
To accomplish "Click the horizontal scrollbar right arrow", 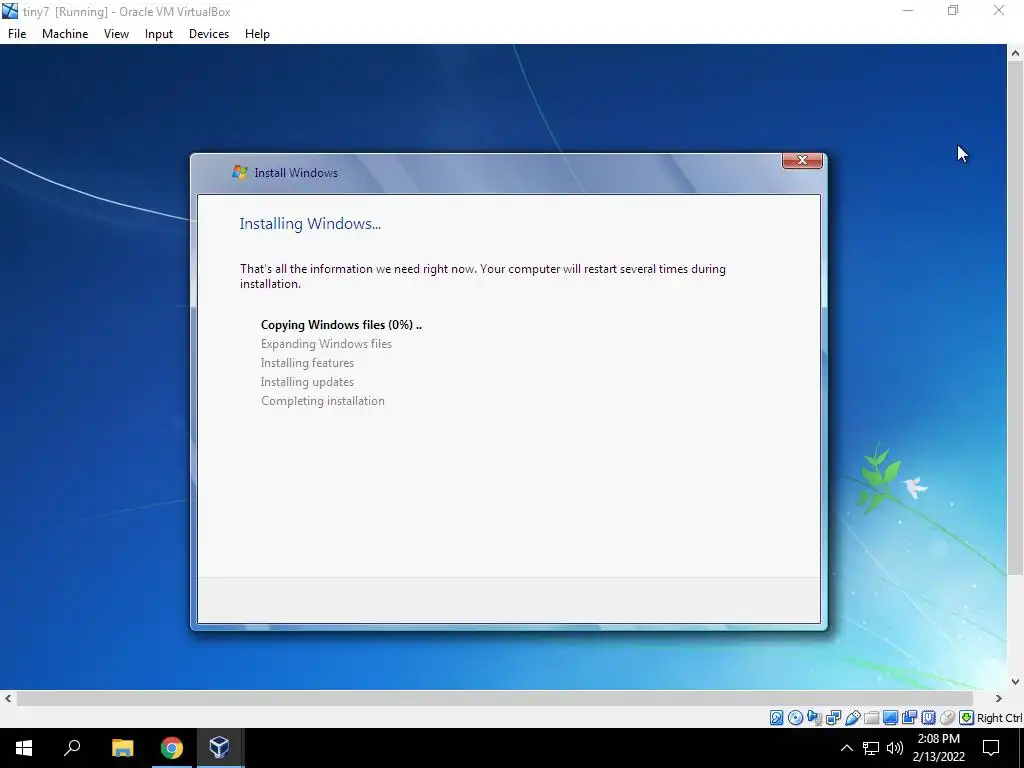I will 999,698.
